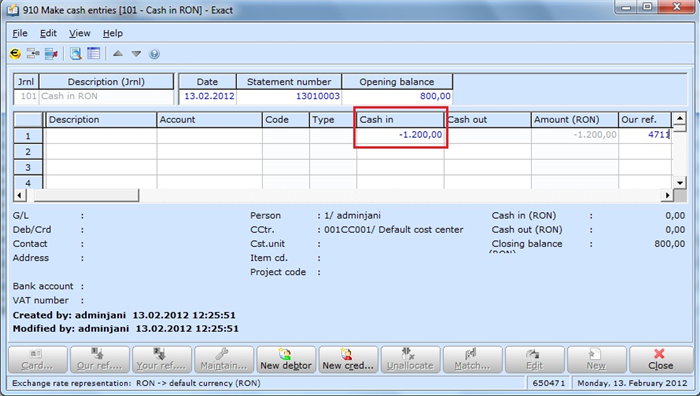
Task: Click the 'Modified by: adminjani' line
Action: tap(125, 329)
